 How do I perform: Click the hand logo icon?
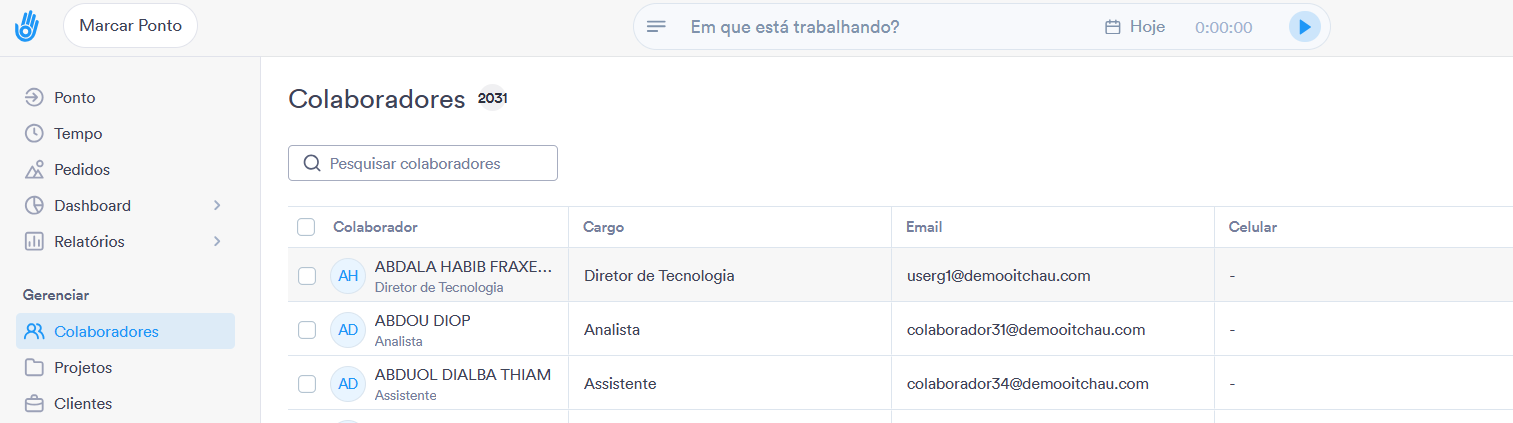27,26
